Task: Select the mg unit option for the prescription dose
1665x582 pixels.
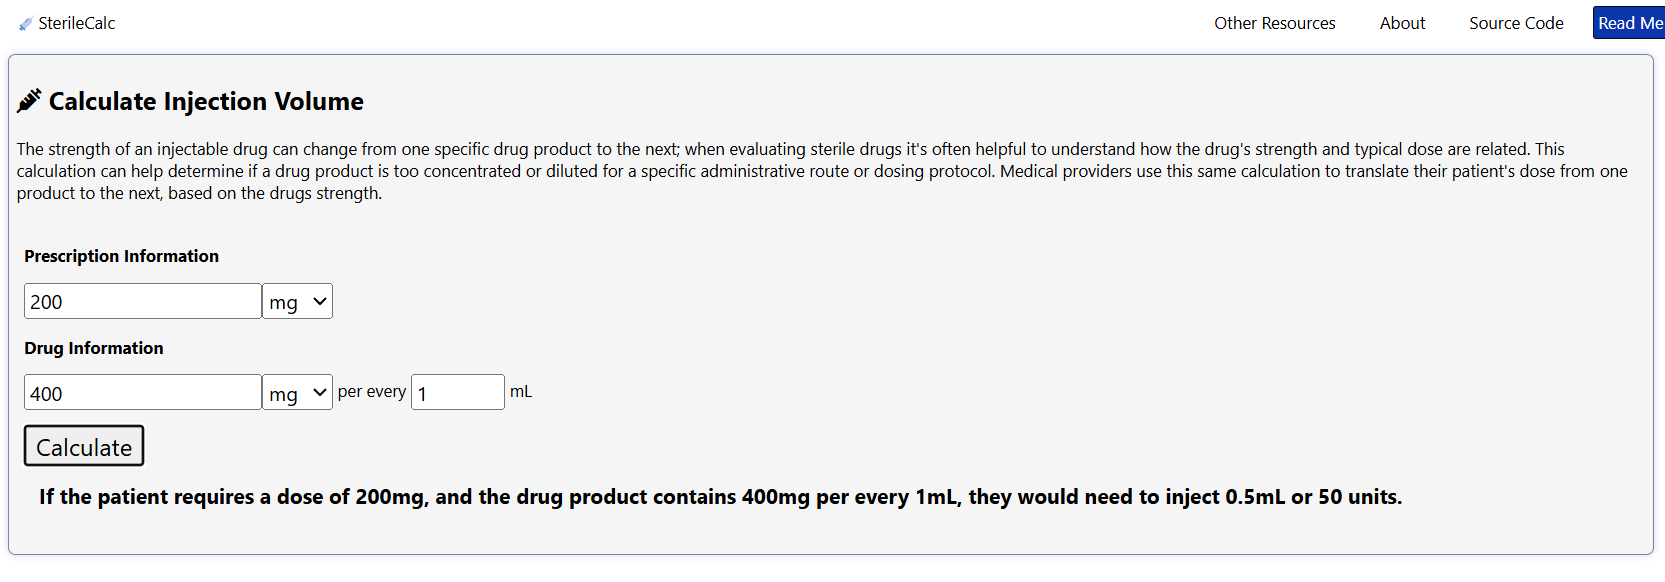Action: [x=296, y=301]
